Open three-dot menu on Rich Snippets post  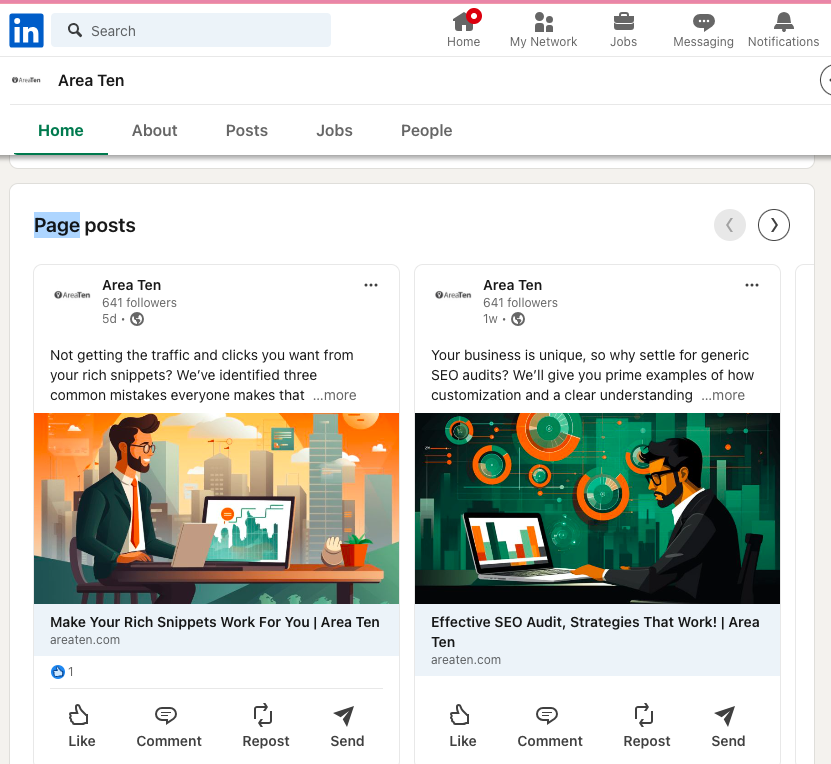click(x=371, y=285)
